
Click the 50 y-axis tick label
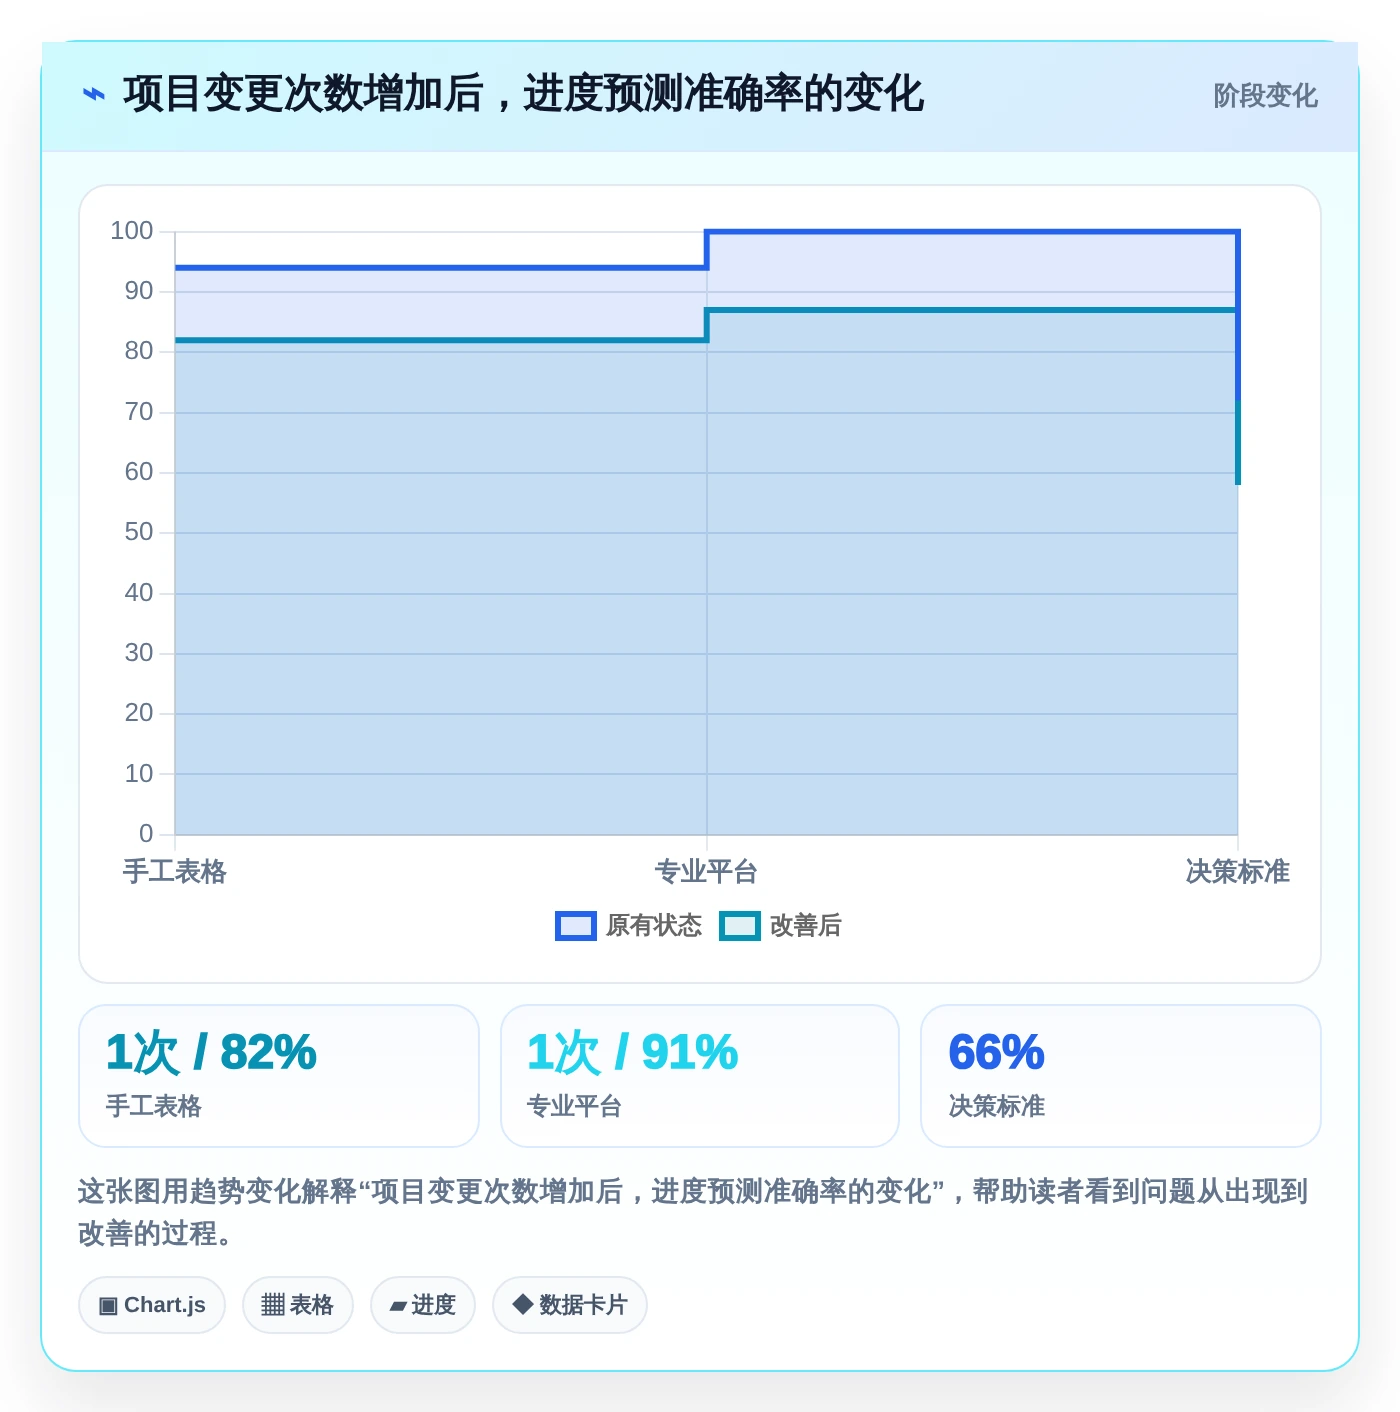[x=139, y=532]
